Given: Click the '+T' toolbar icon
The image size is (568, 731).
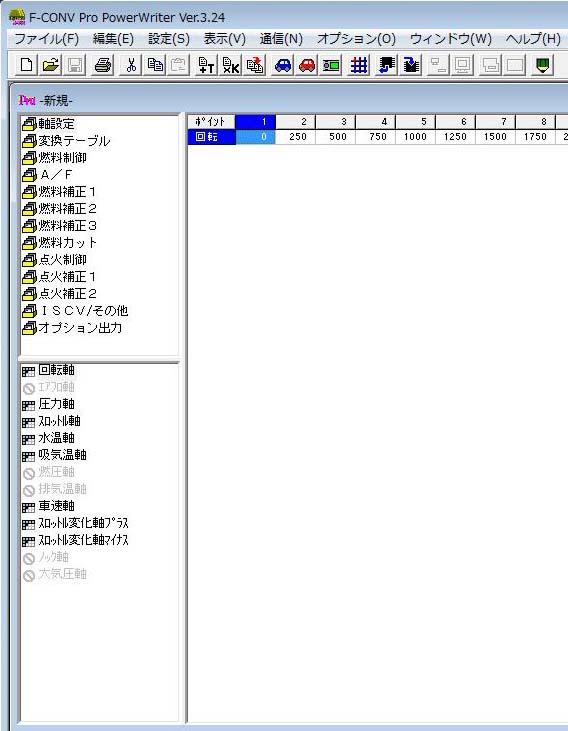Looking at the screenshot, I should click(207, 65).
